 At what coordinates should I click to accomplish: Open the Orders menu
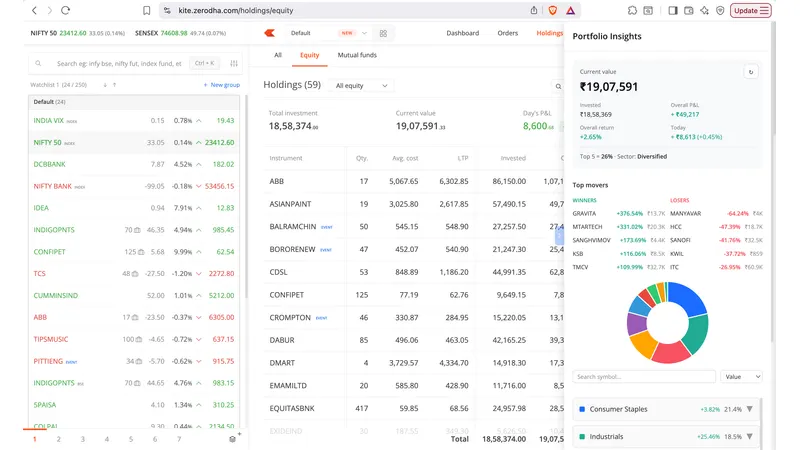tap(508, 33)
